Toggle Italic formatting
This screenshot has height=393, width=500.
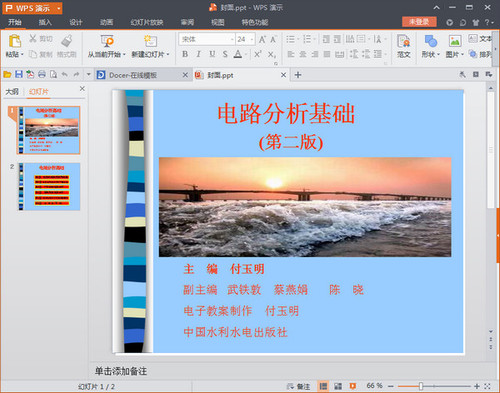pyautogui.click(x=198, y=54)
